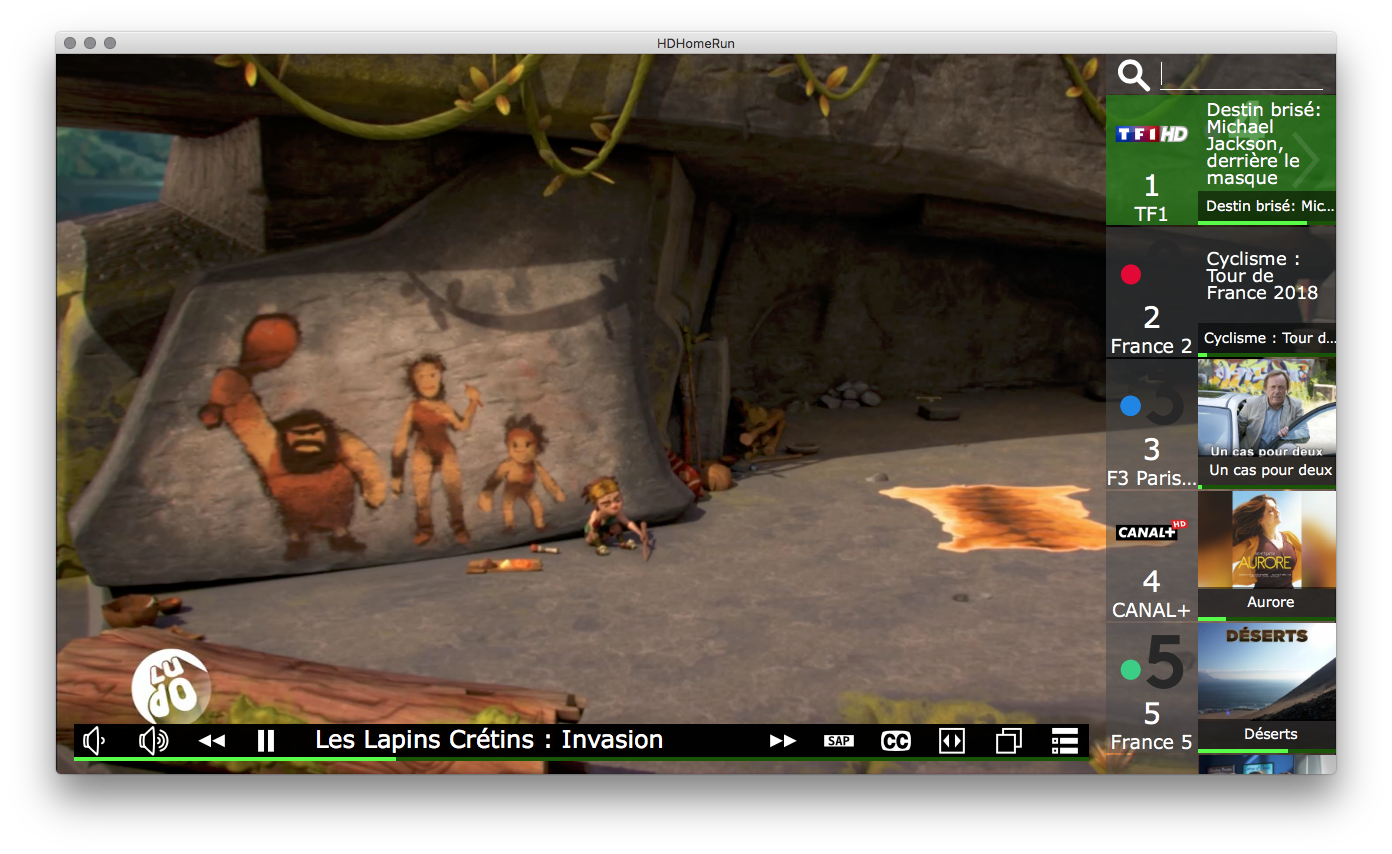The image size is (1392, 854).
Task: Open the 'Un cas pour deux' thumbnail
Action: [x=1267, y=409]
